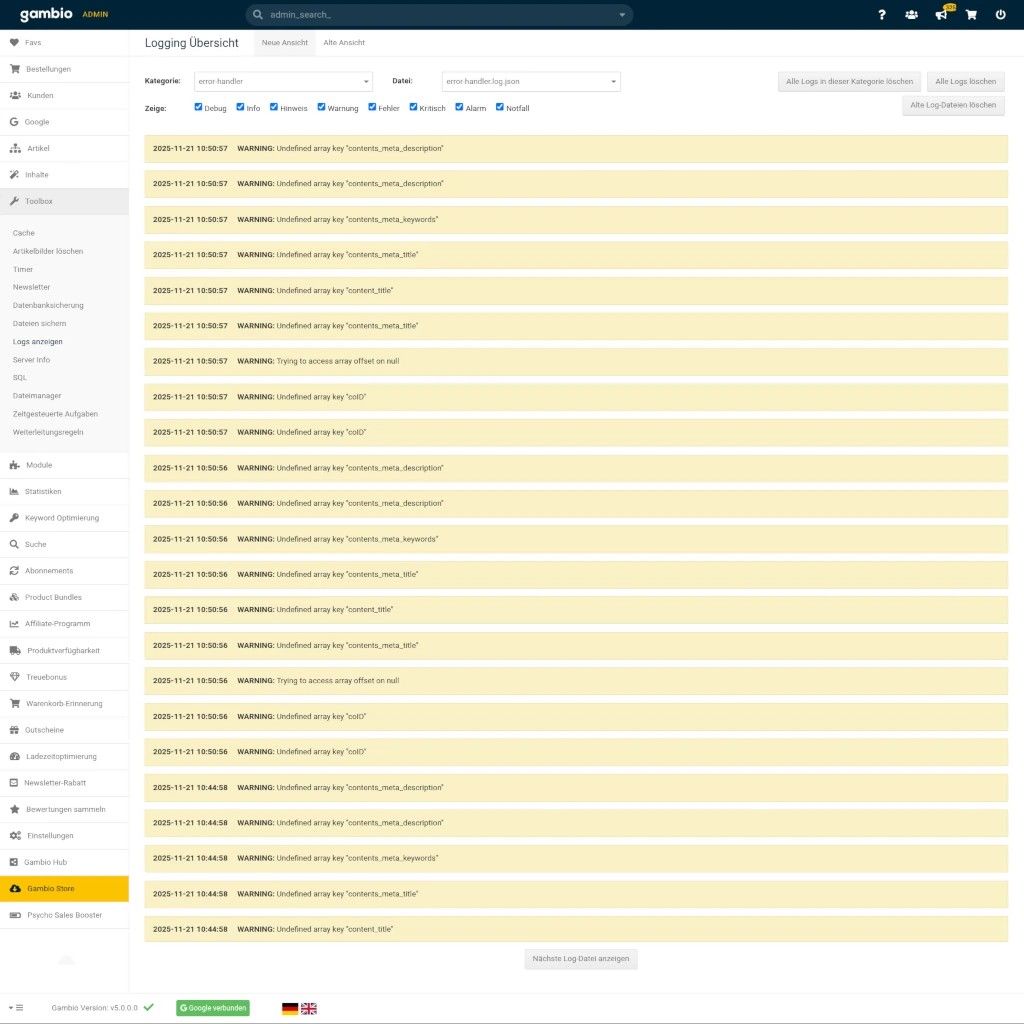Uncheck the Debug log level checkbox
Image resolution: width=1024 pixels, height=1024 pixels.
(198, 107)
